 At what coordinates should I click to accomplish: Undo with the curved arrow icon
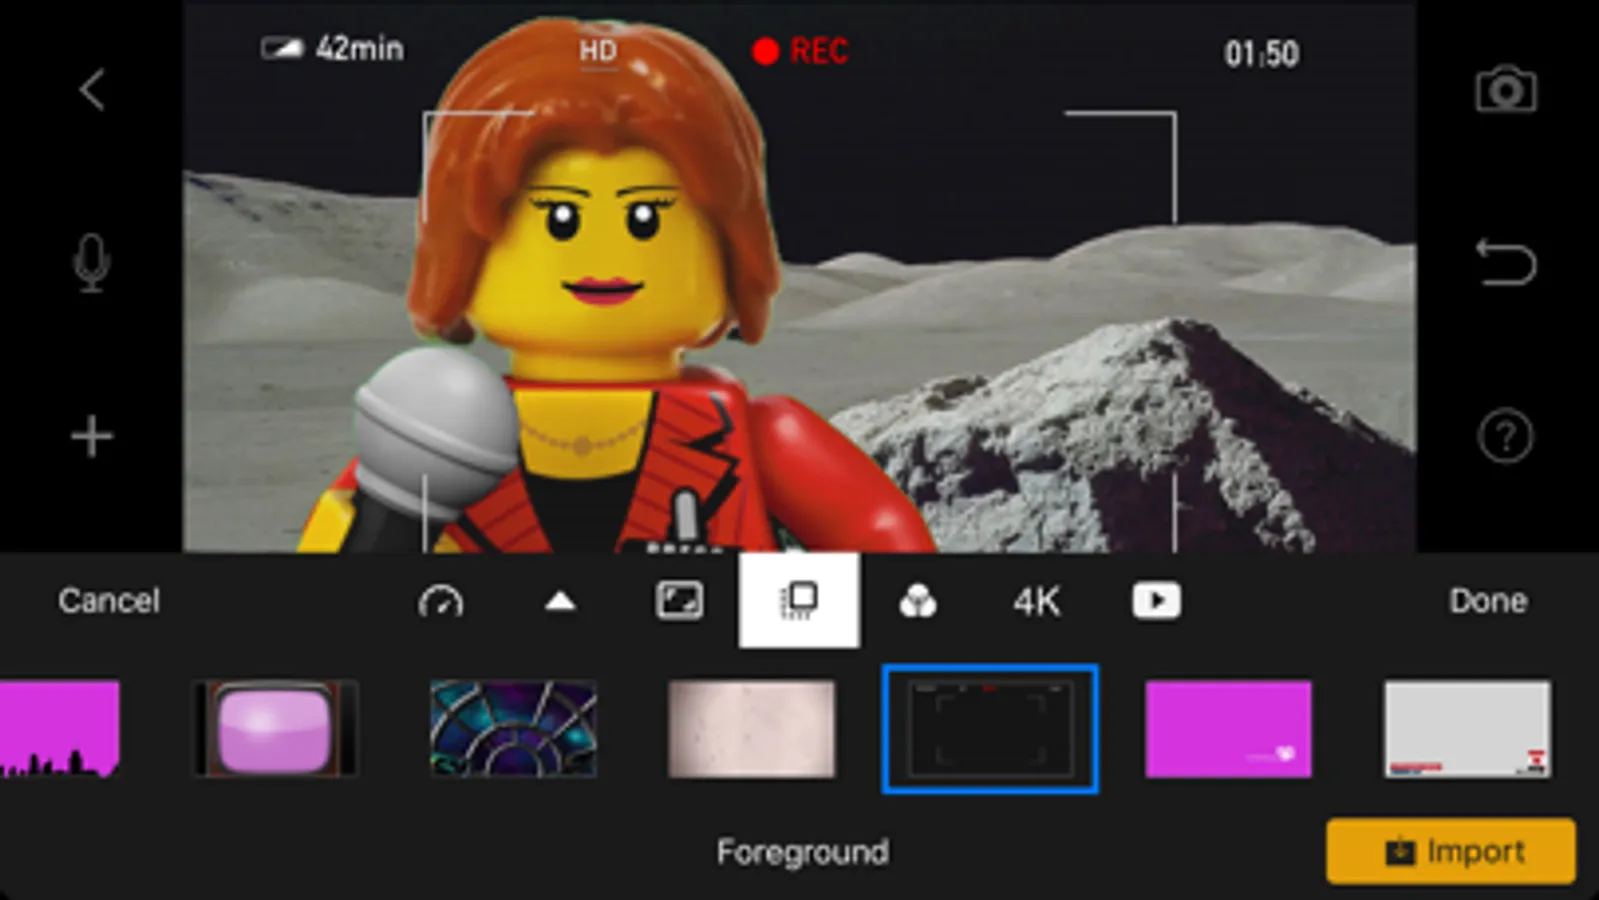(x=1505, y=263)
